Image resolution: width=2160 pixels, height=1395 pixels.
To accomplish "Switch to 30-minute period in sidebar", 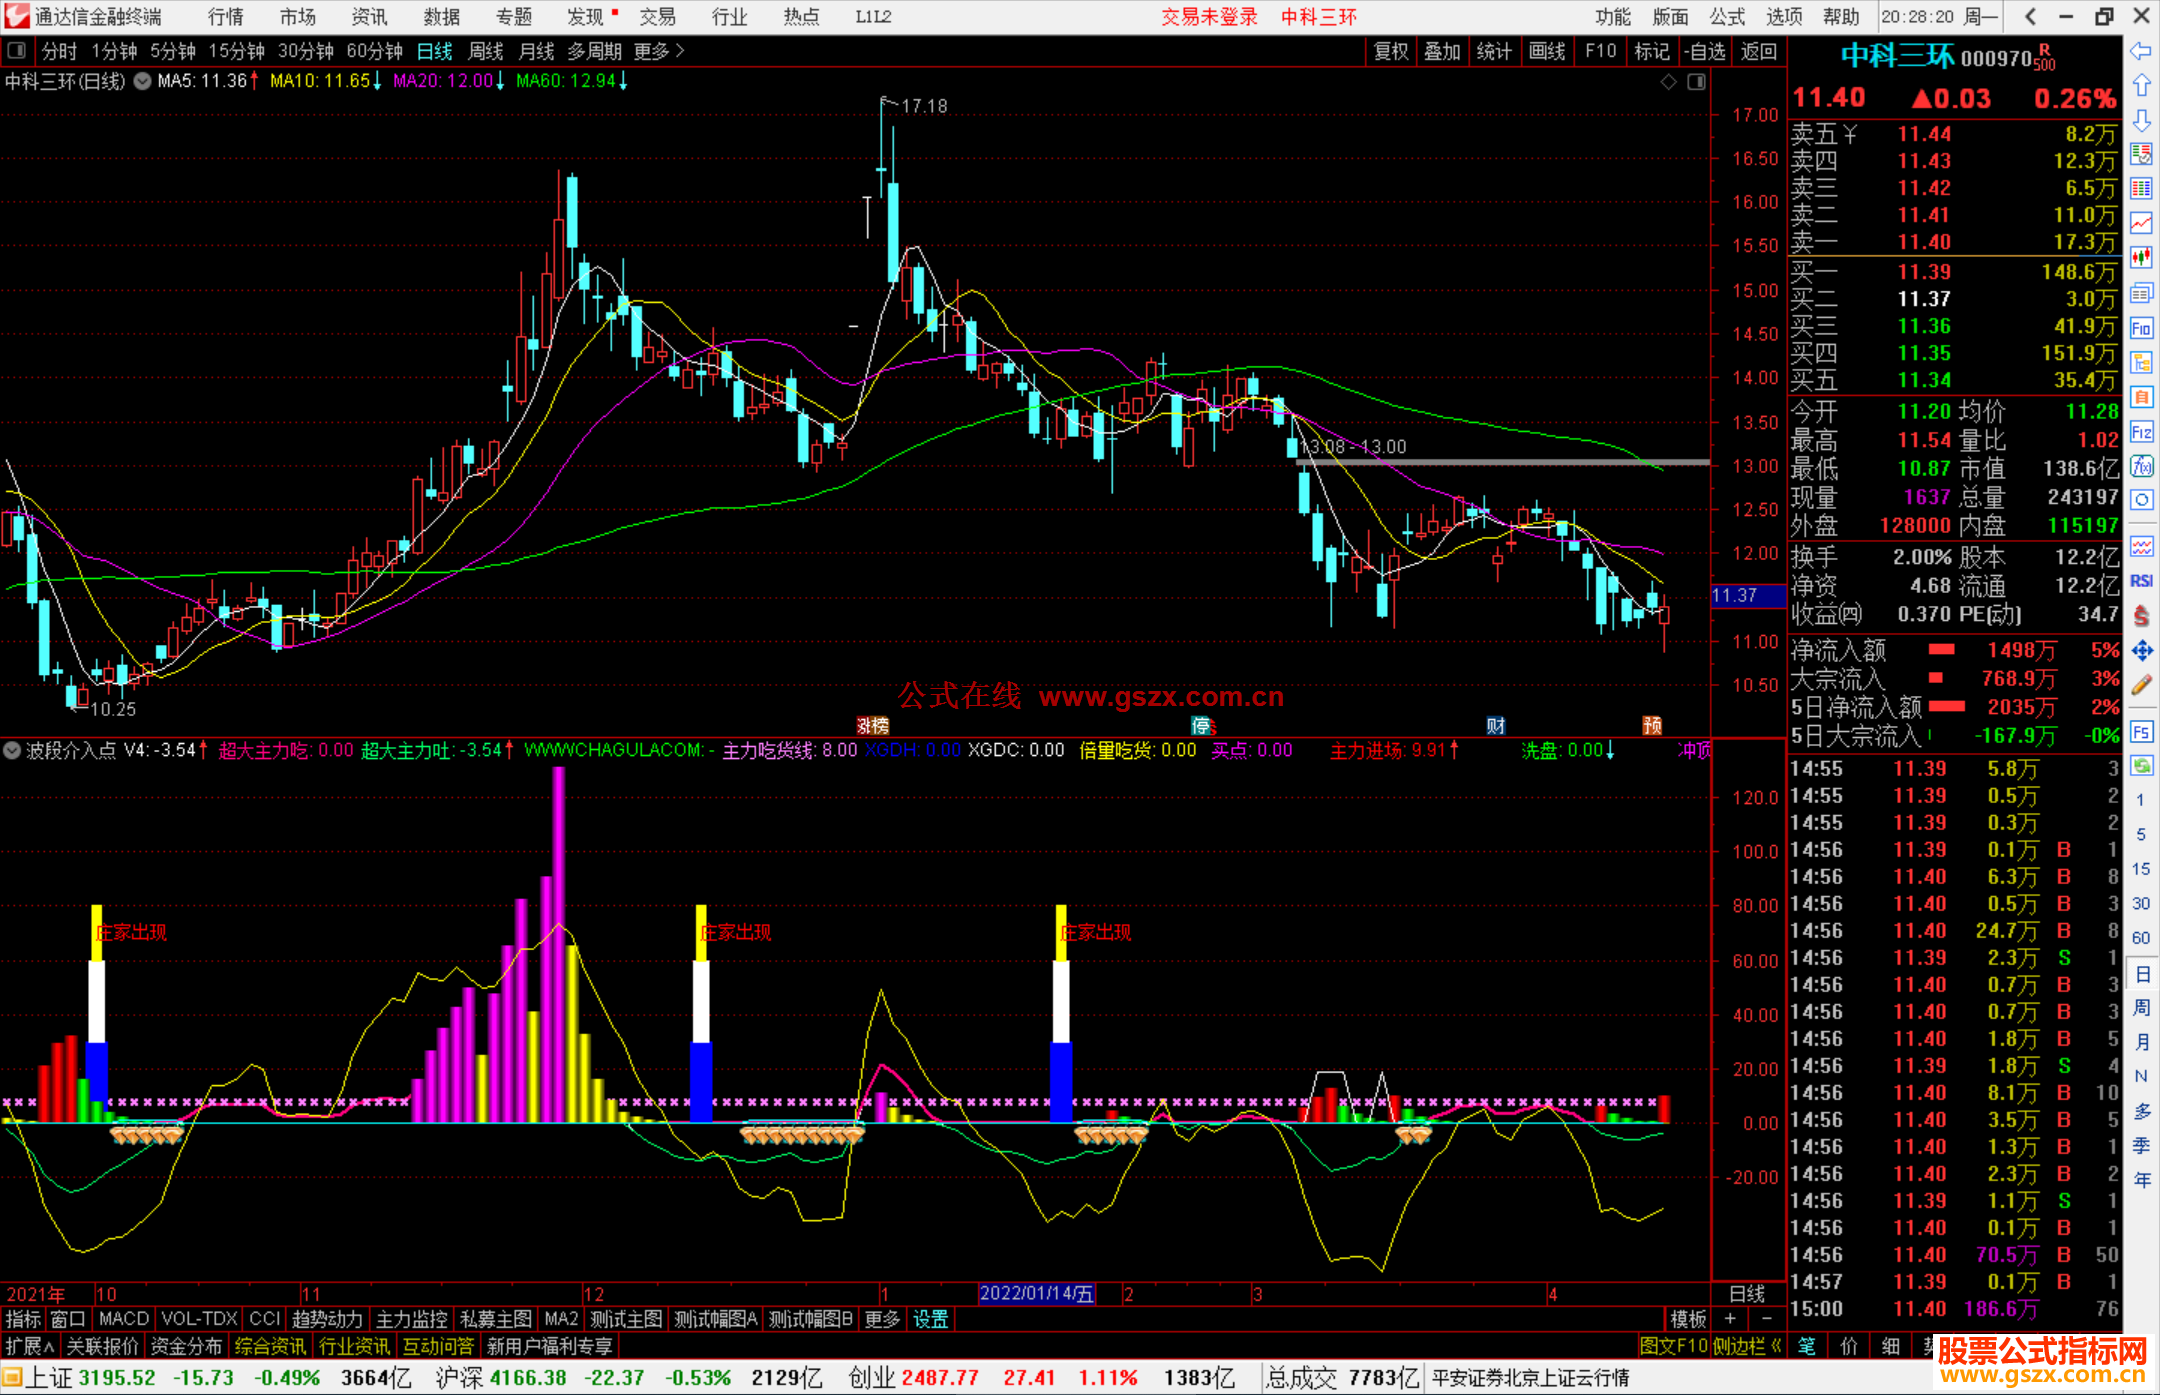I will (x=2141, y=903).
